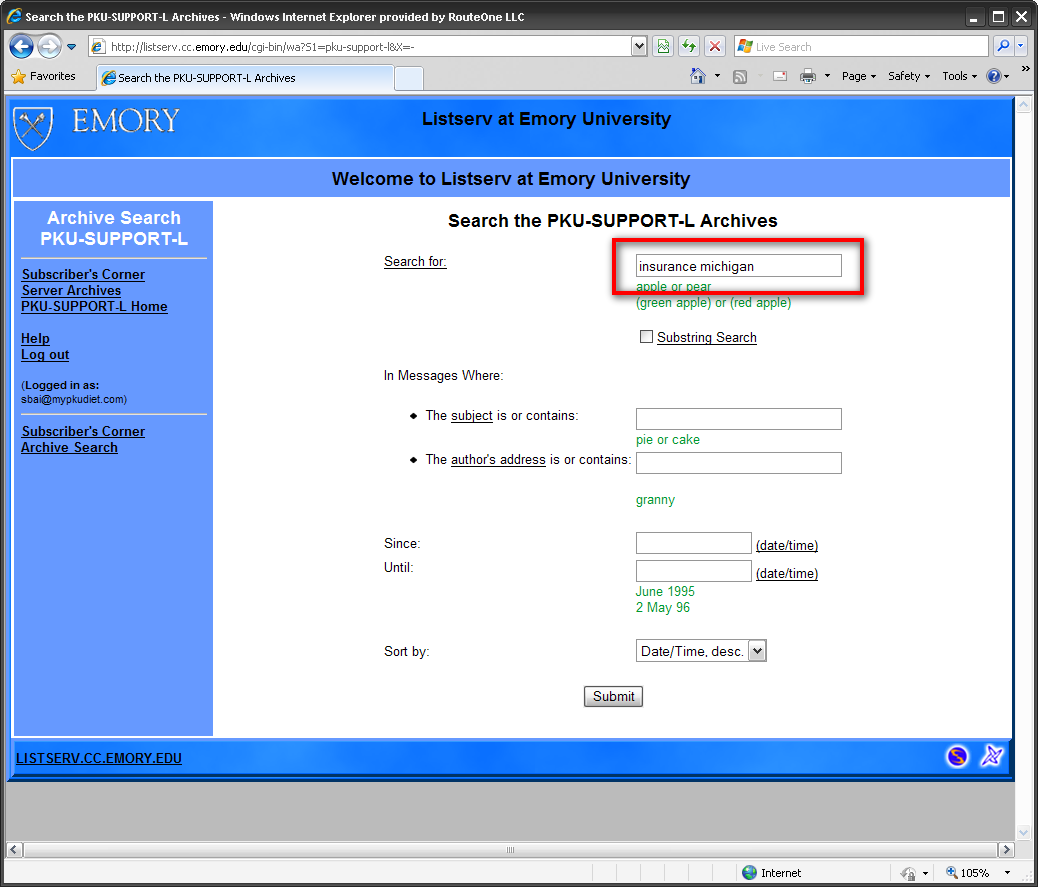Open the Subscriber's Corner link above Server Archives
The width and height of the screenshot is (1038, 887).
[x=83, y=274]
